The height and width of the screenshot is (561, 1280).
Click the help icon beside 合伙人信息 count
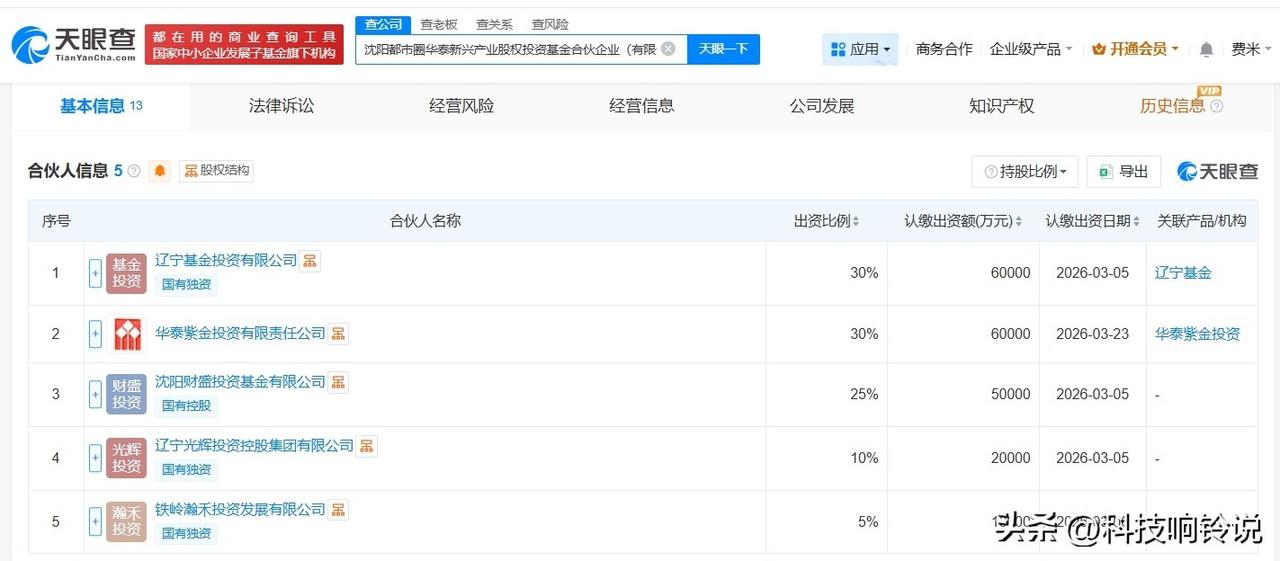pos(134,171)
